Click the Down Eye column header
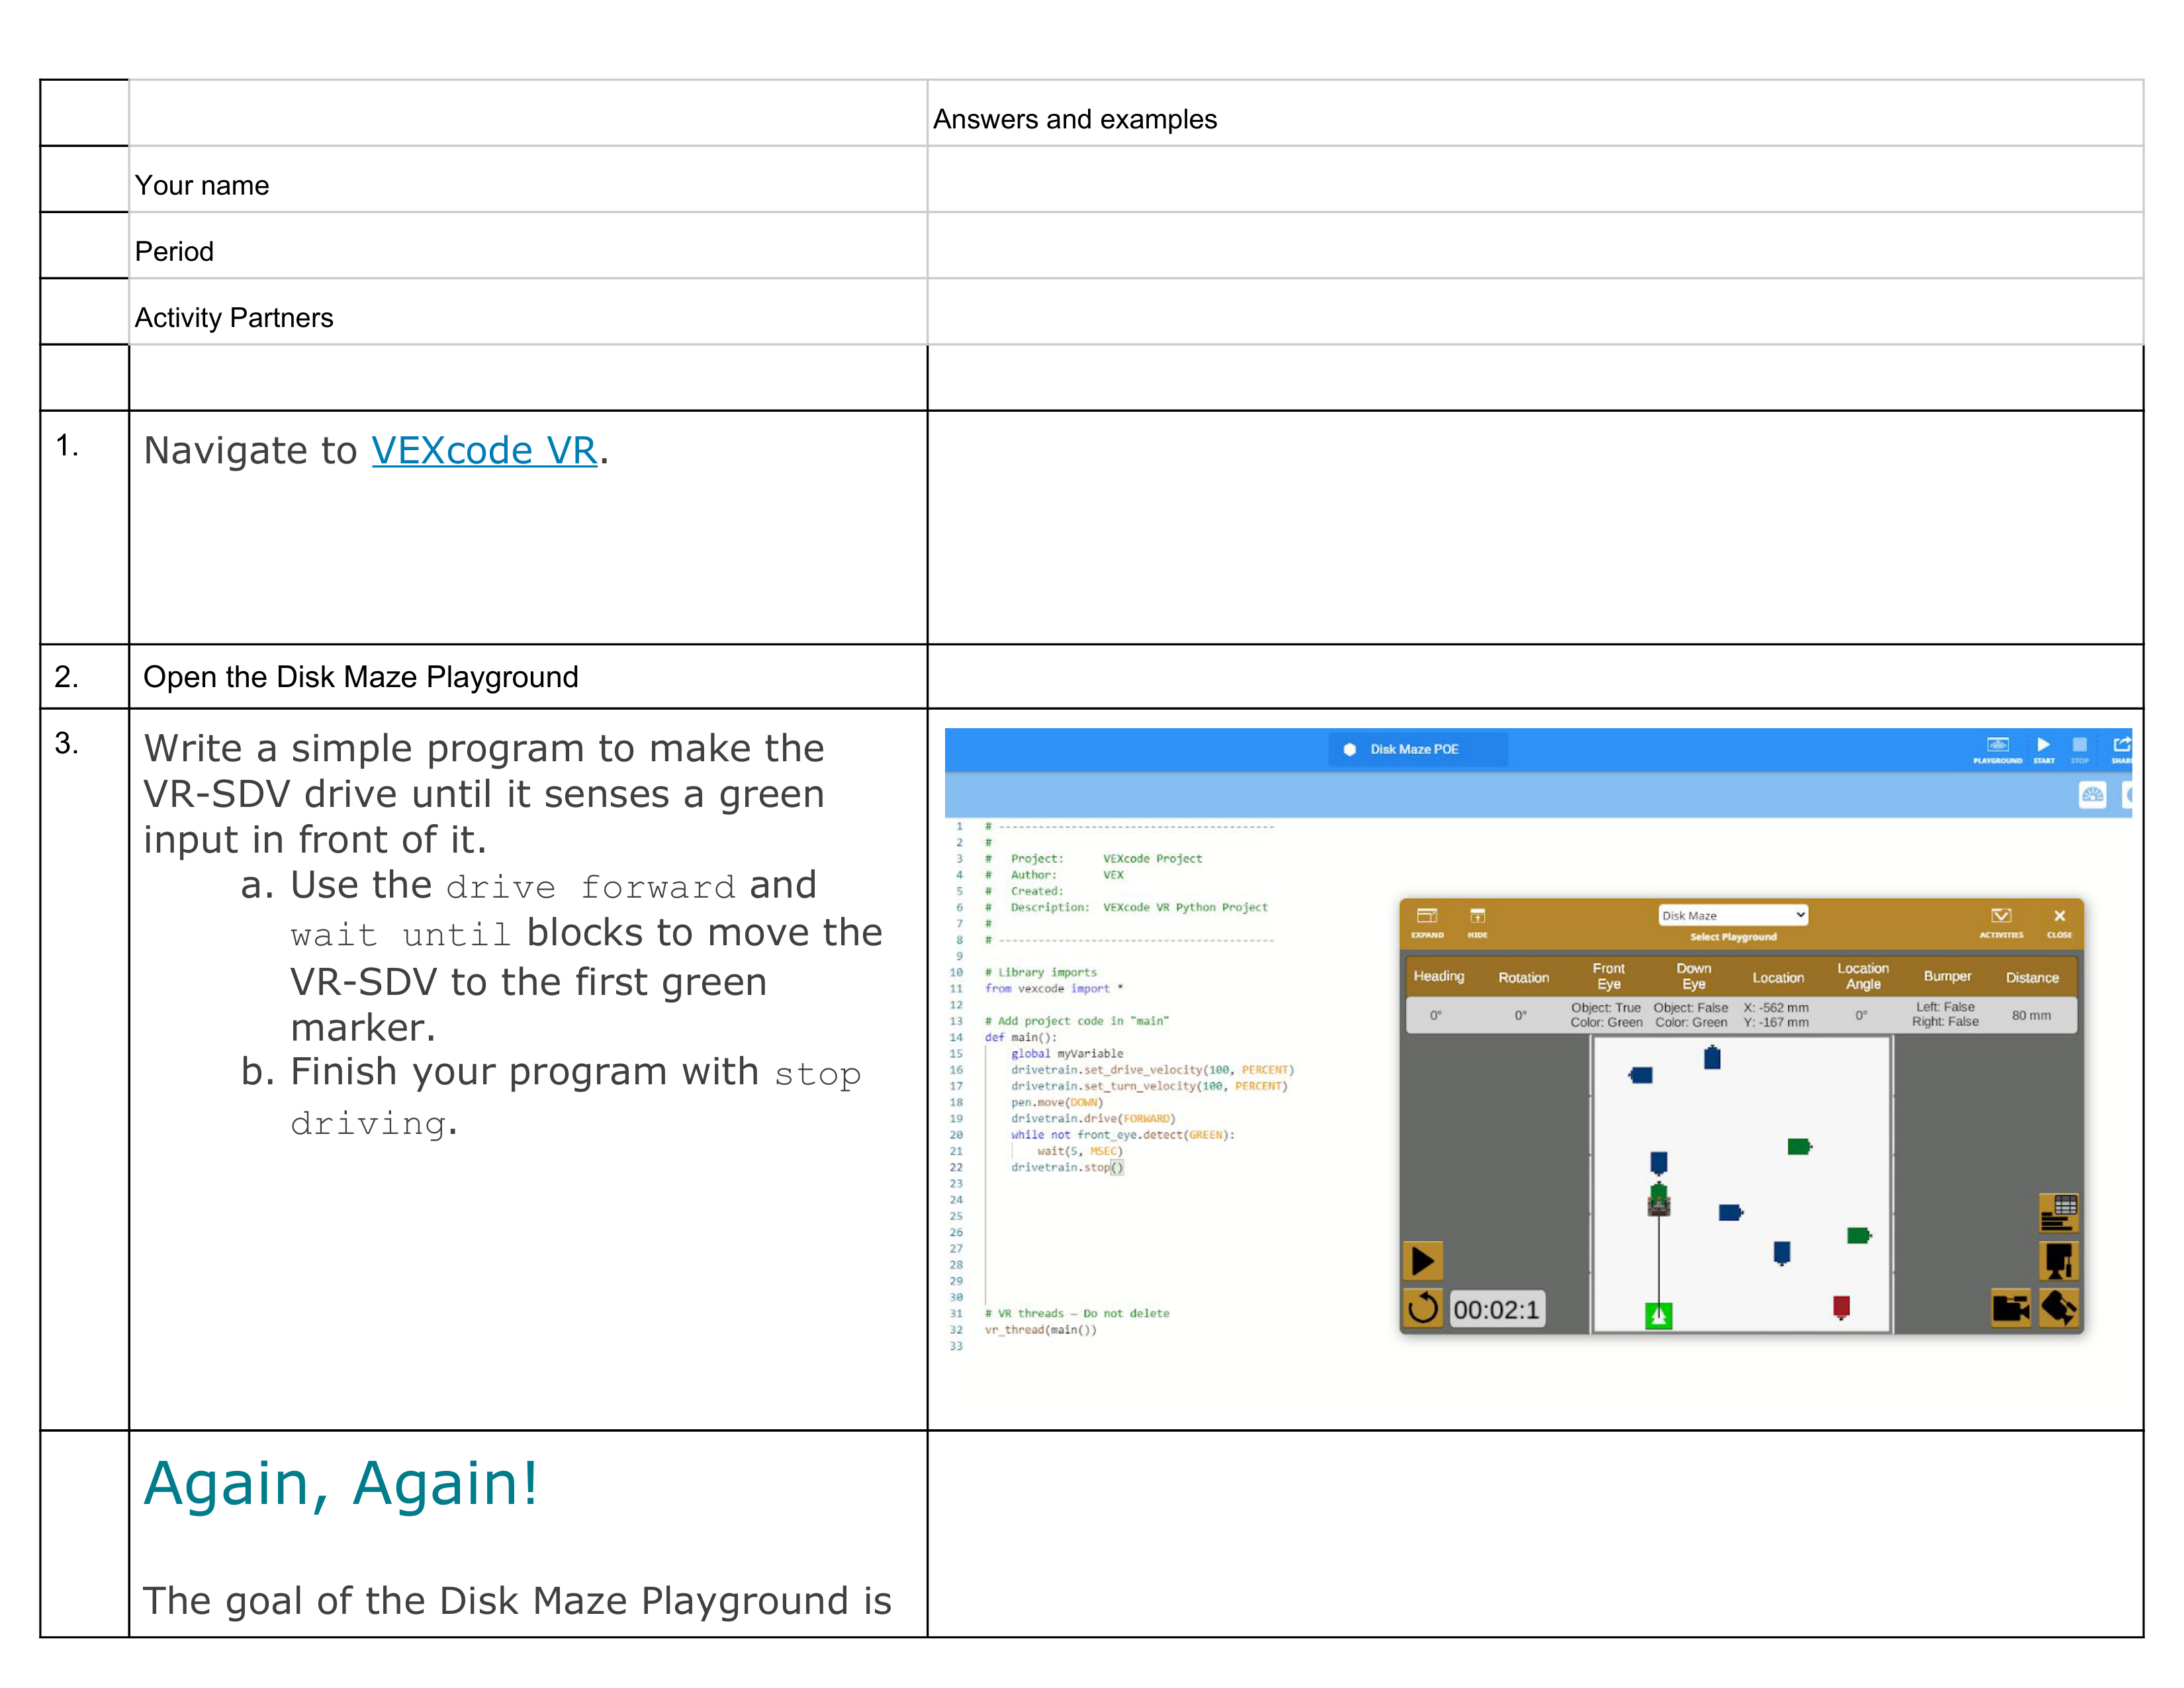 coord(1693,976)
